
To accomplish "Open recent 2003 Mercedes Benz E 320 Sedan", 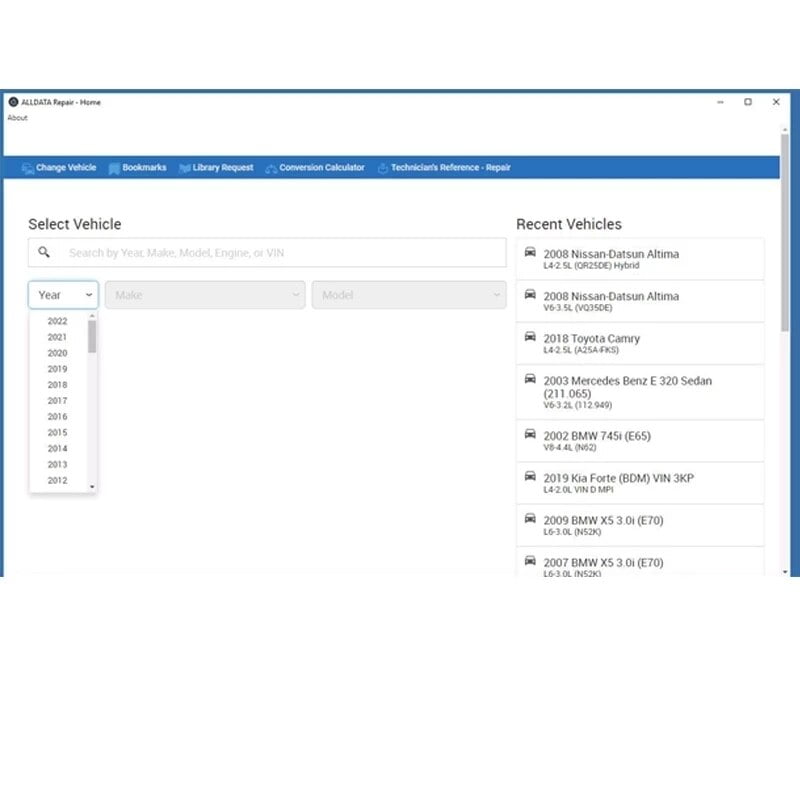I will click(640, 392).
